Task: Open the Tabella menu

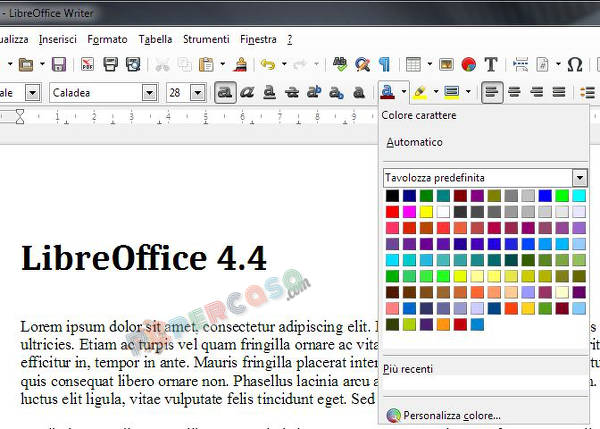Action: click(155, 39)
